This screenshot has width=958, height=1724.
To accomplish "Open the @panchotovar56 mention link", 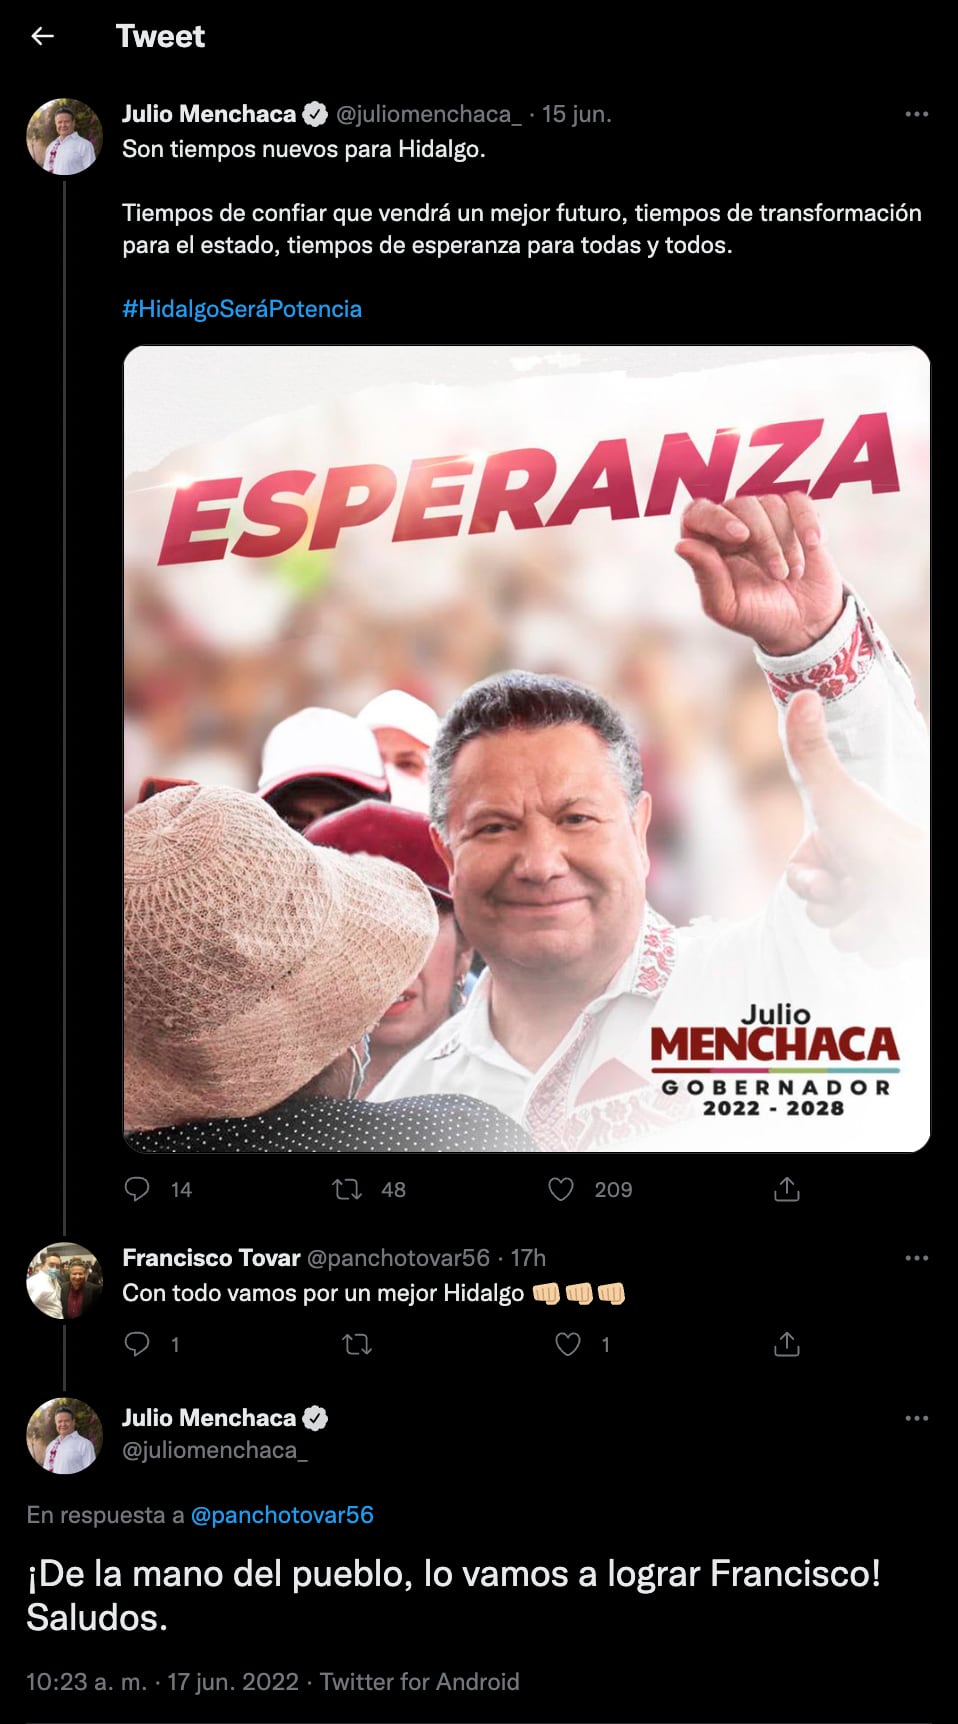I will pos(282,1515).
